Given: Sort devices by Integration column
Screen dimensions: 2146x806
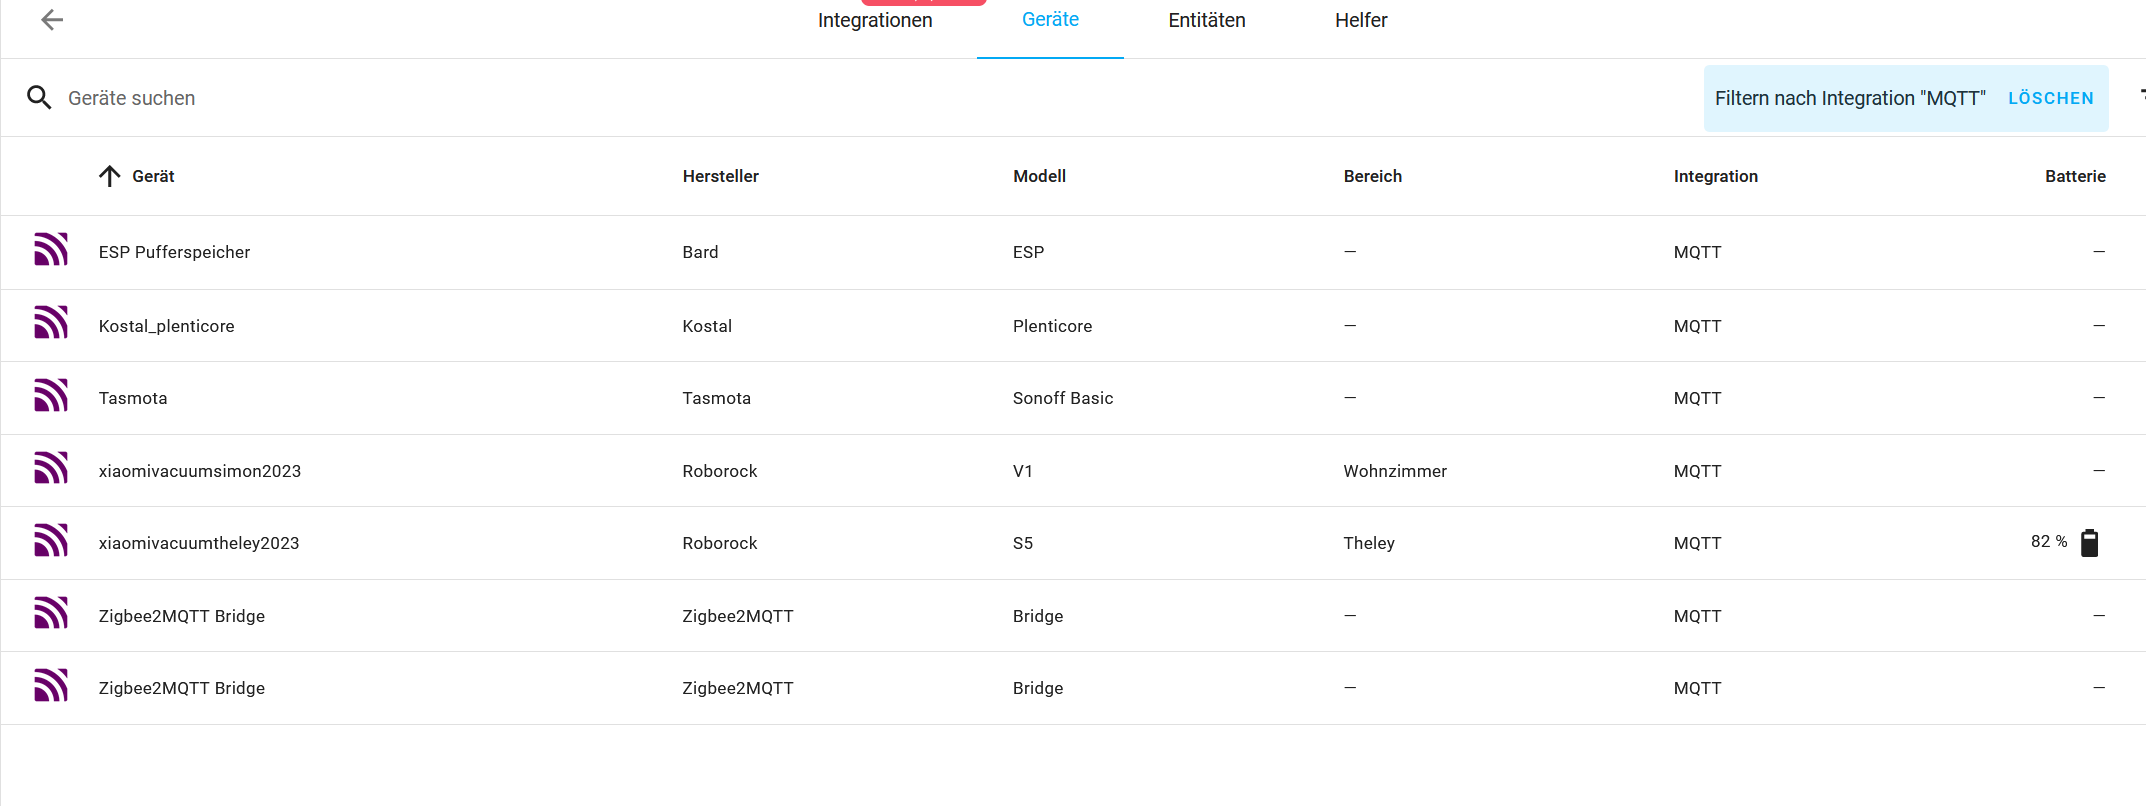Looking at the screenshot, I should 1715,176.
